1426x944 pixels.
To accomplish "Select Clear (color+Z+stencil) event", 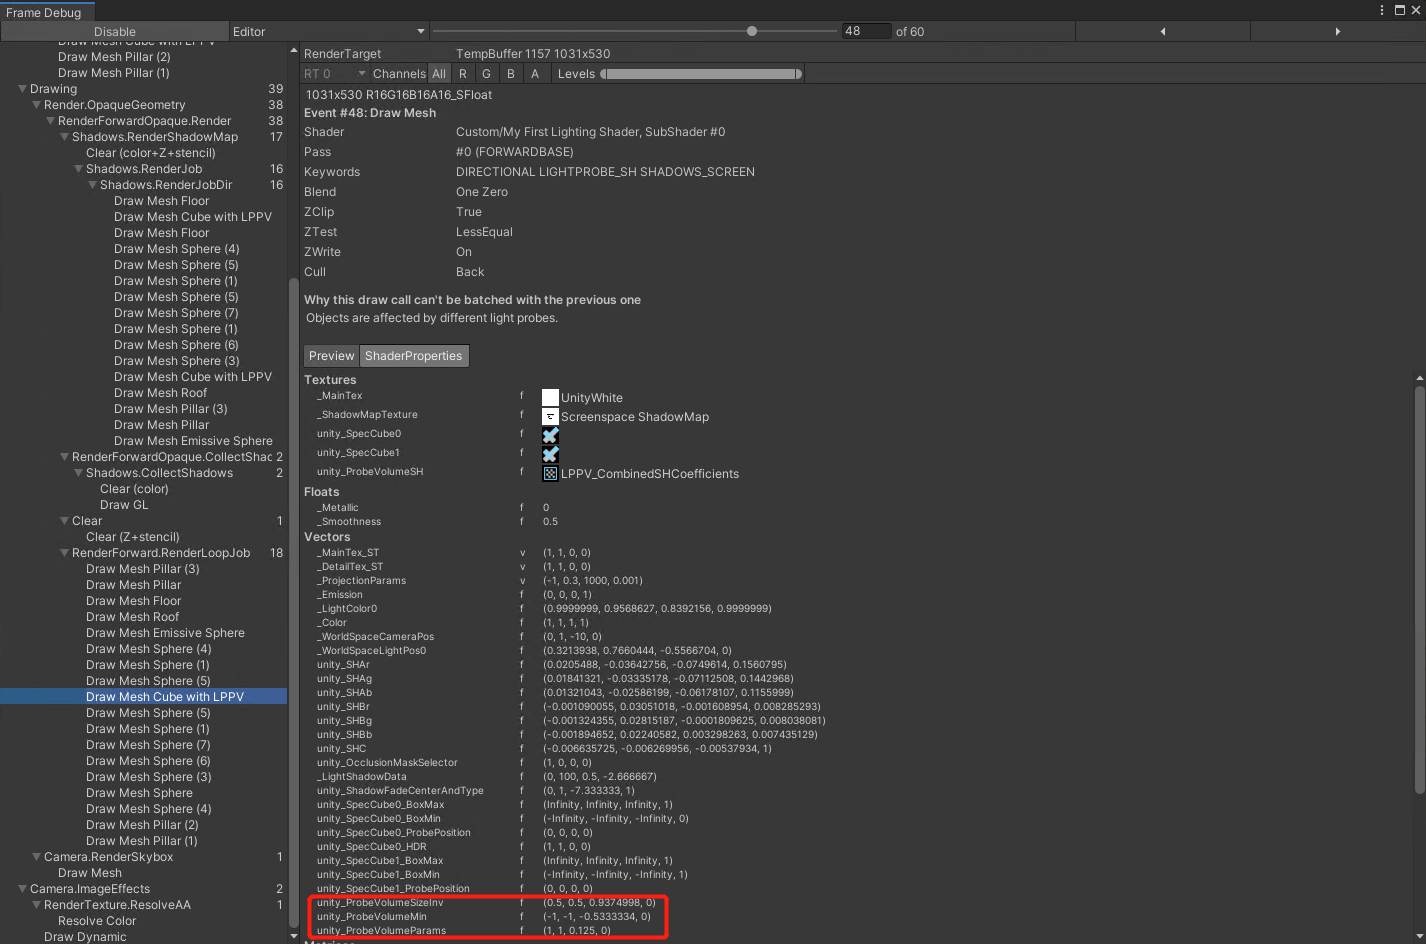I will click(151, 153).
